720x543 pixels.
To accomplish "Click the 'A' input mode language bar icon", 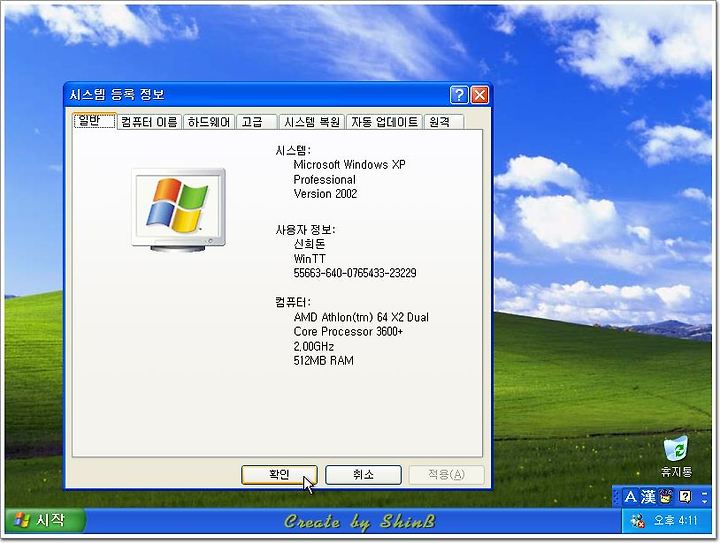I will [630, 497].
